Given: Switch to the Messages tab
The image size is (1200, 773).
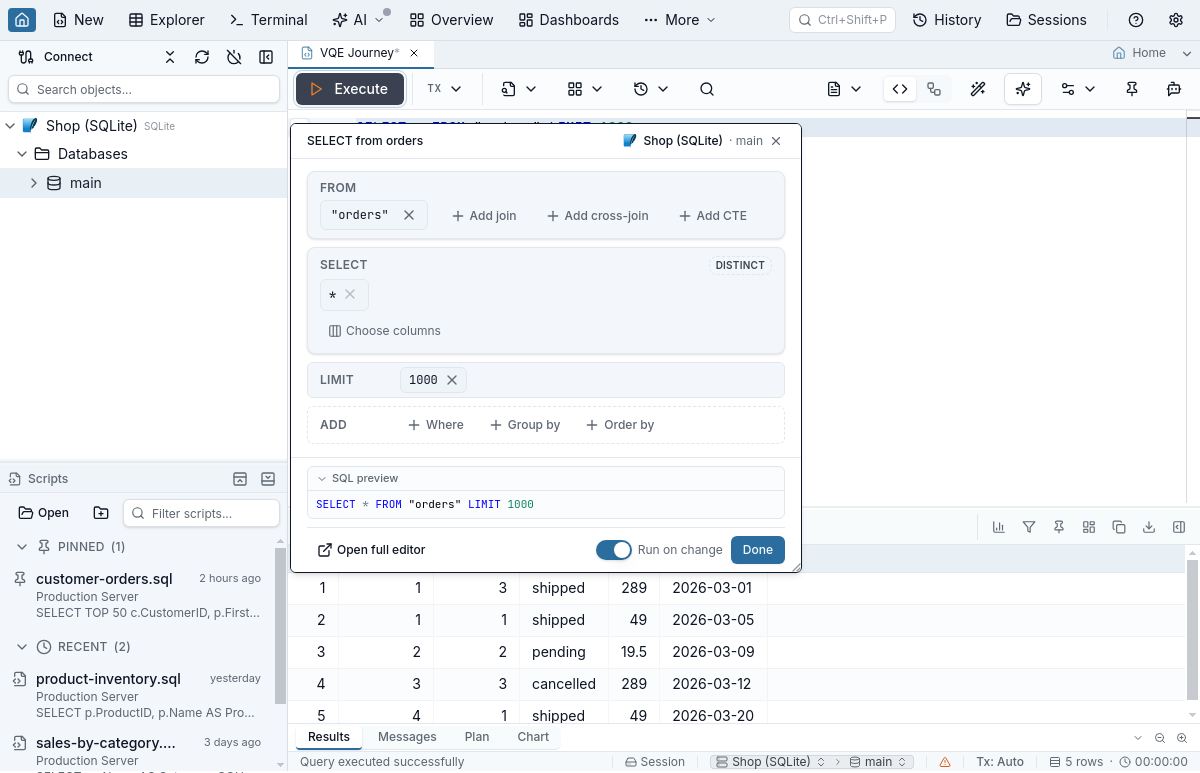Looking at the screenshot, I should click(407, 737).
